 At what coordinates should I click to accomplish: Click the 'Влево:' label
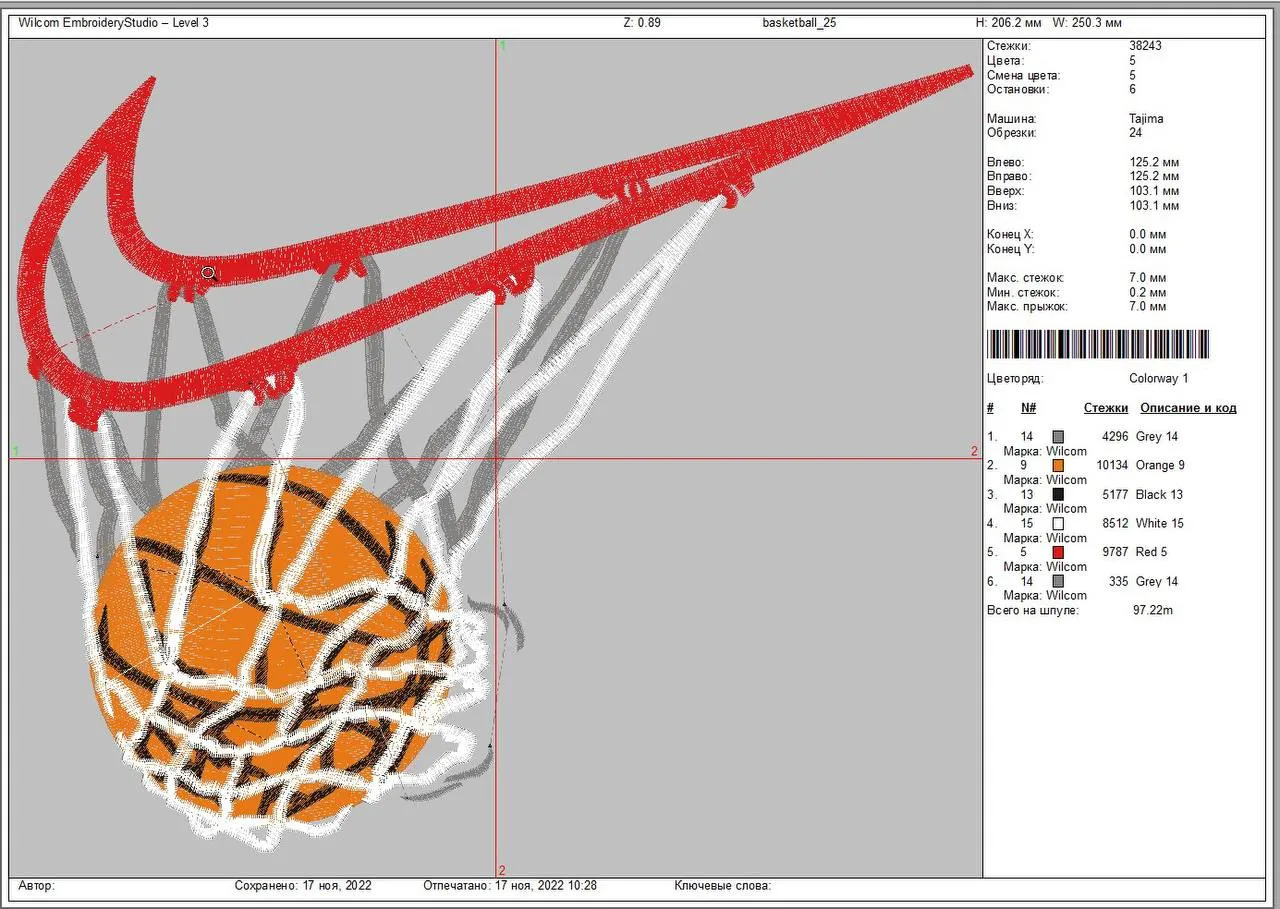coord(1005,162)
